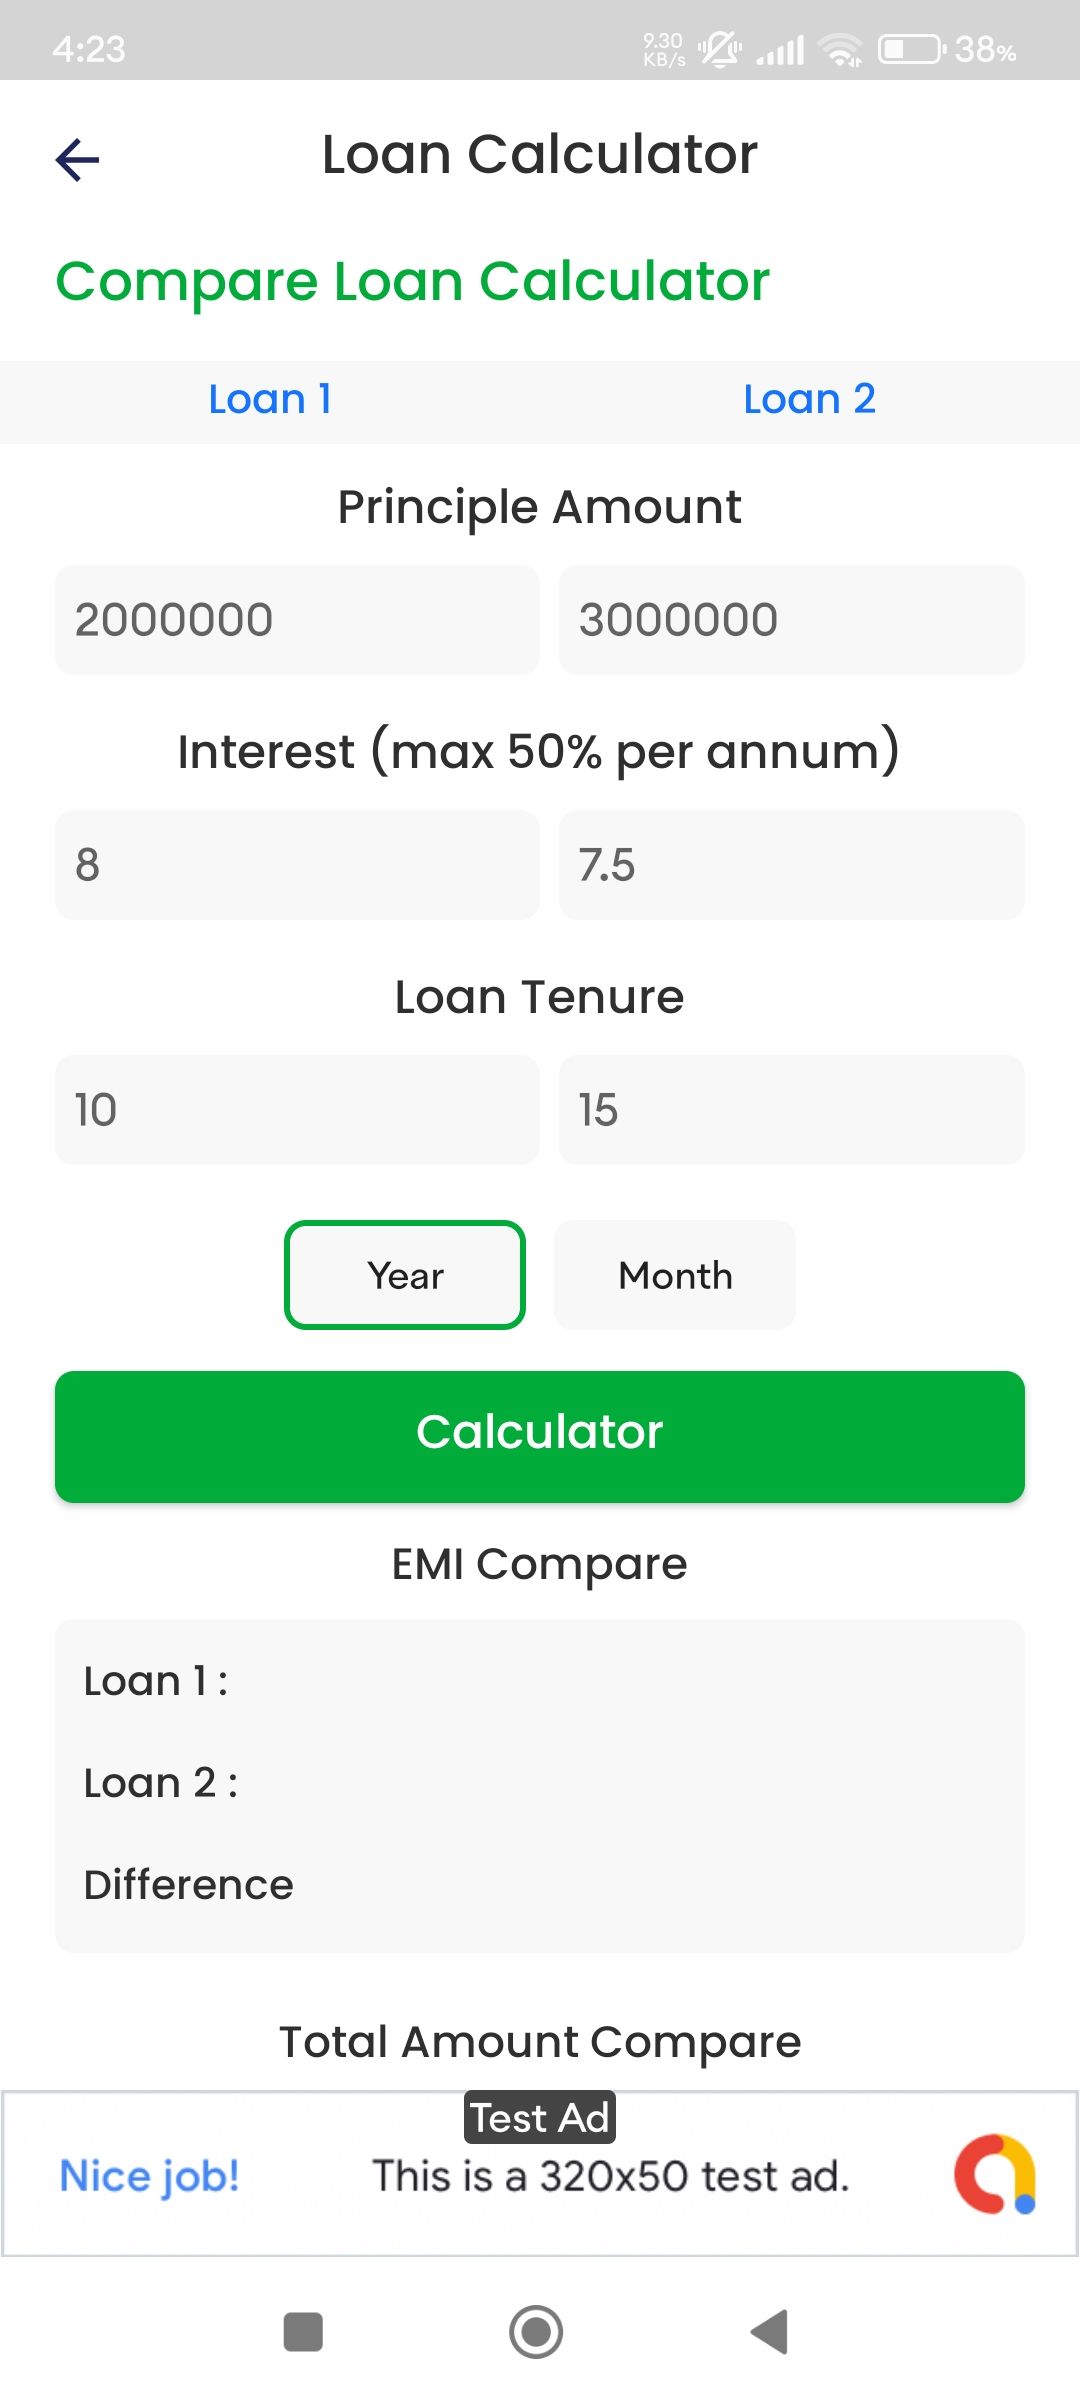Switch to the Loan 1 tab
Image resolution: width=1080 pixels, height=2400 pixels.
tap(270, 399)
